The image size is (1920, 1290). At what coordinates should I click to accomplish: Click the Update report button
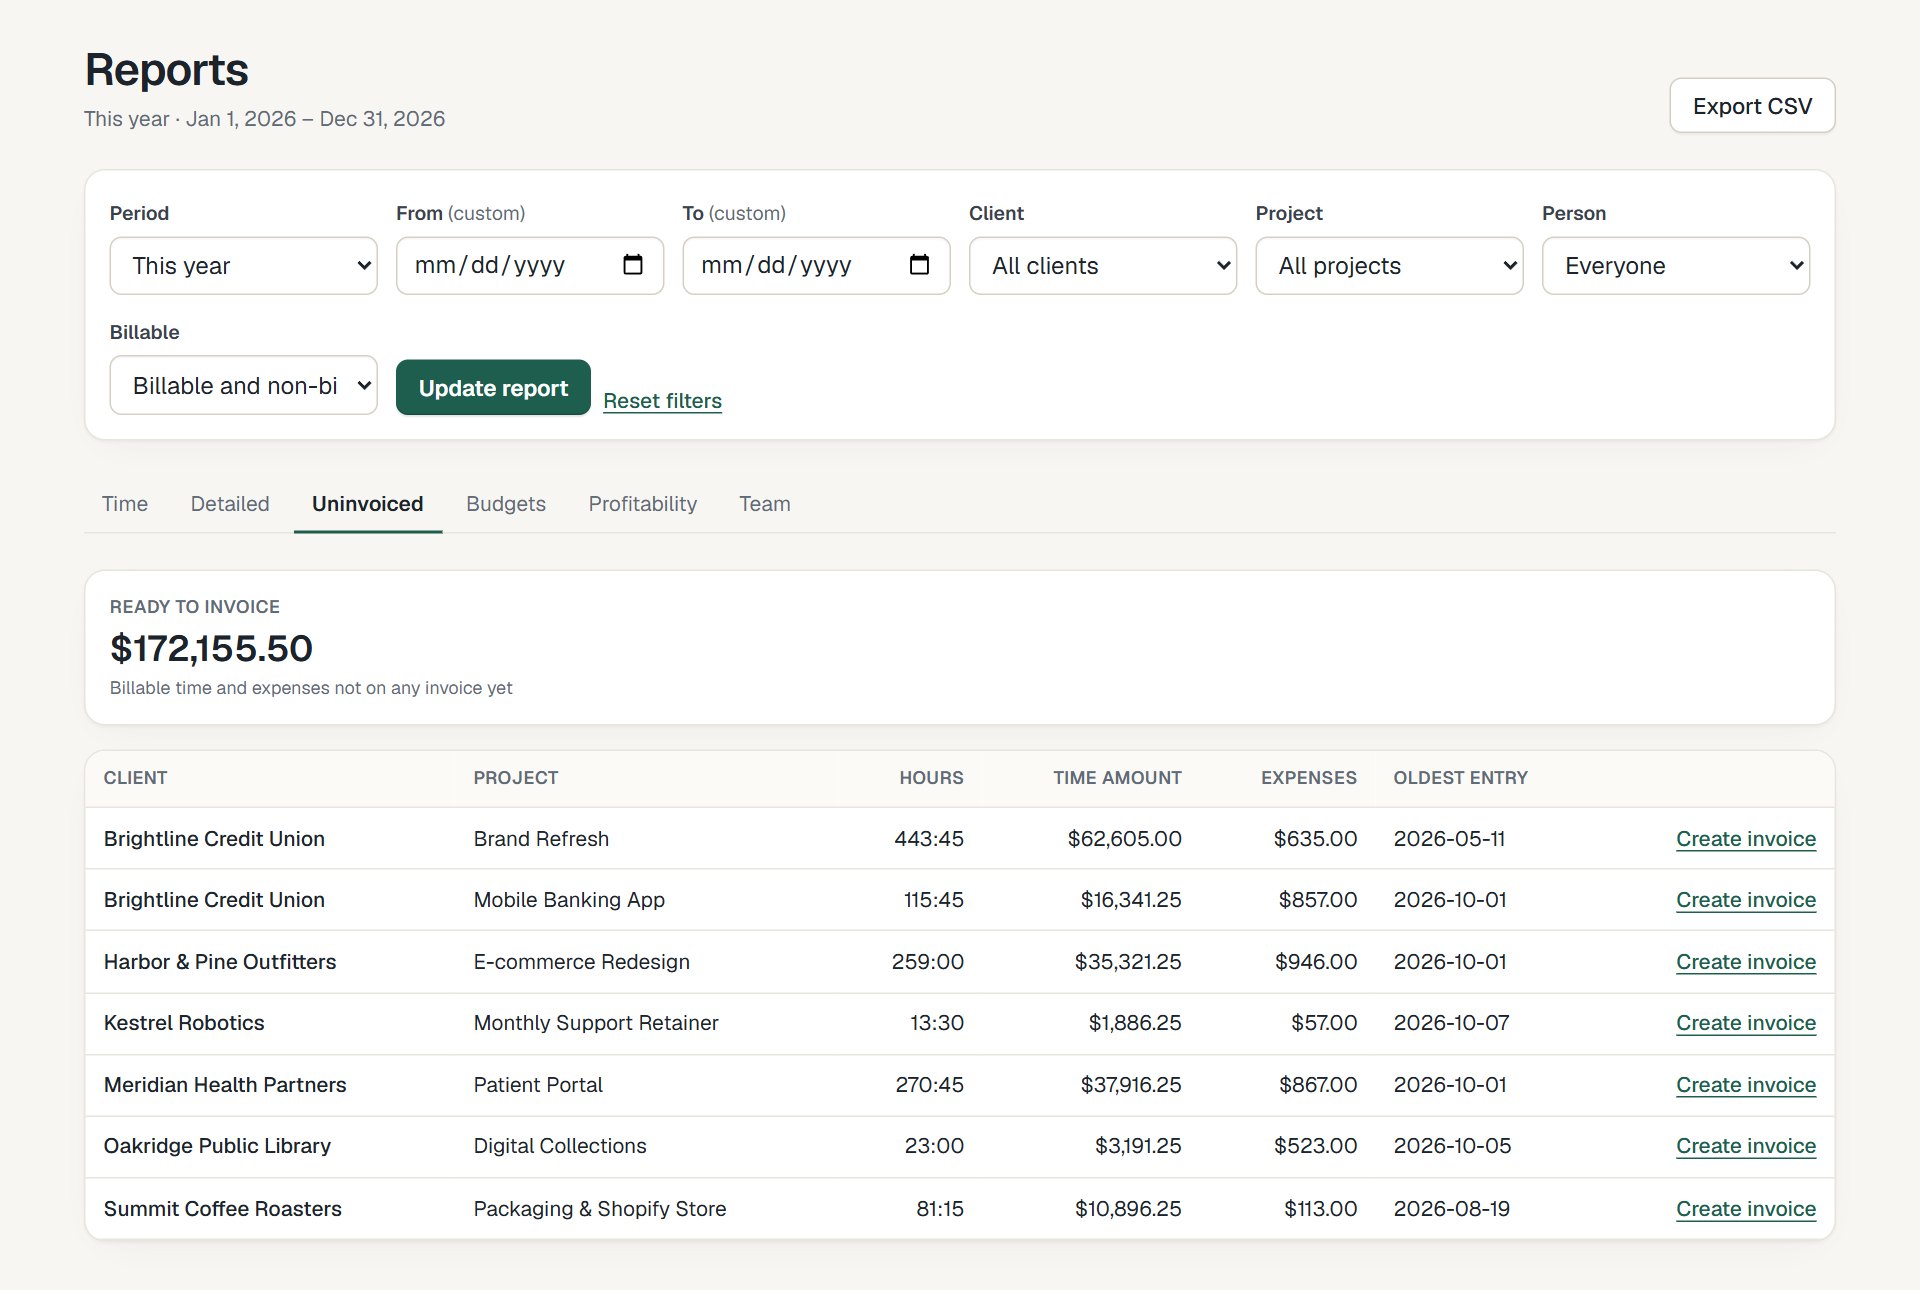493,388
